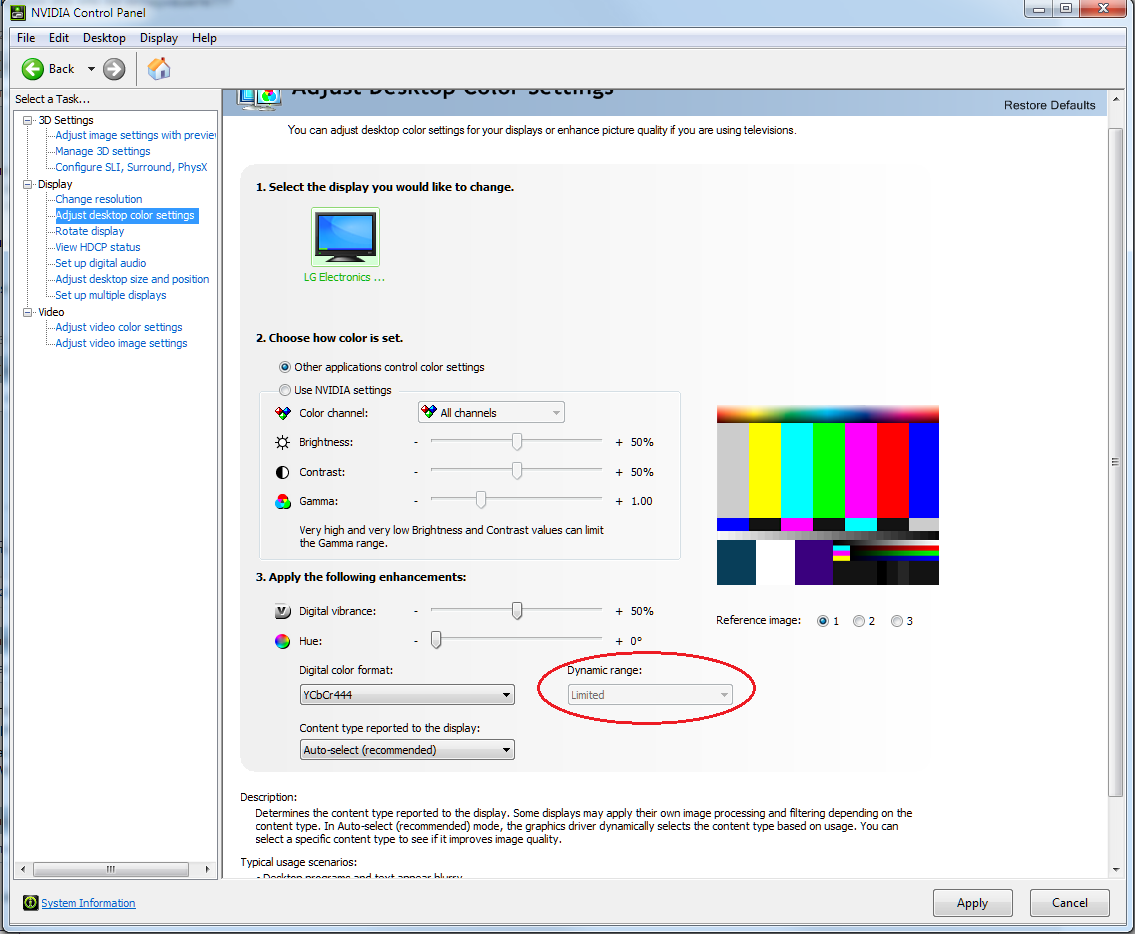Open the Dynamic range Limited dropdown
Screen dimensions: 1135x934
click(x=649, y=695)
